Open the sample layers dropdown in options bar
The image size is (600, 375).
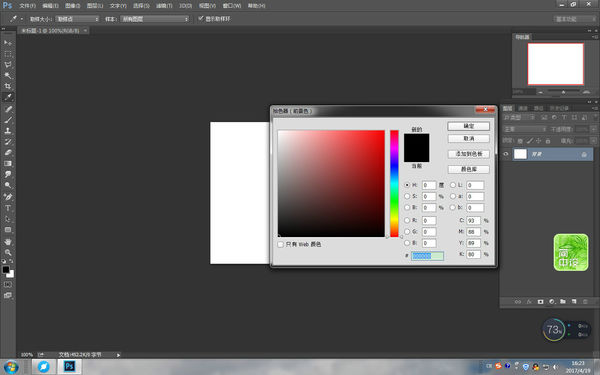coord(155,19)
